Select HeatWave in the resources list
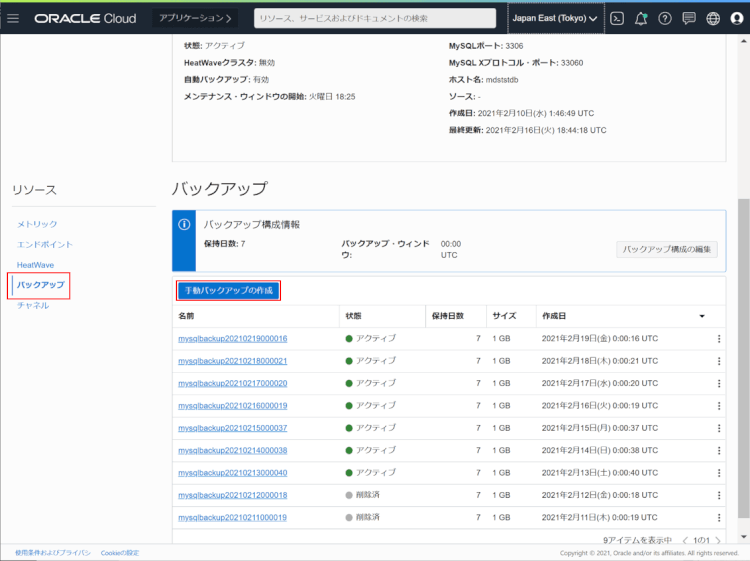The width and height of the screenshot is (750, 561). click(35, 264)
